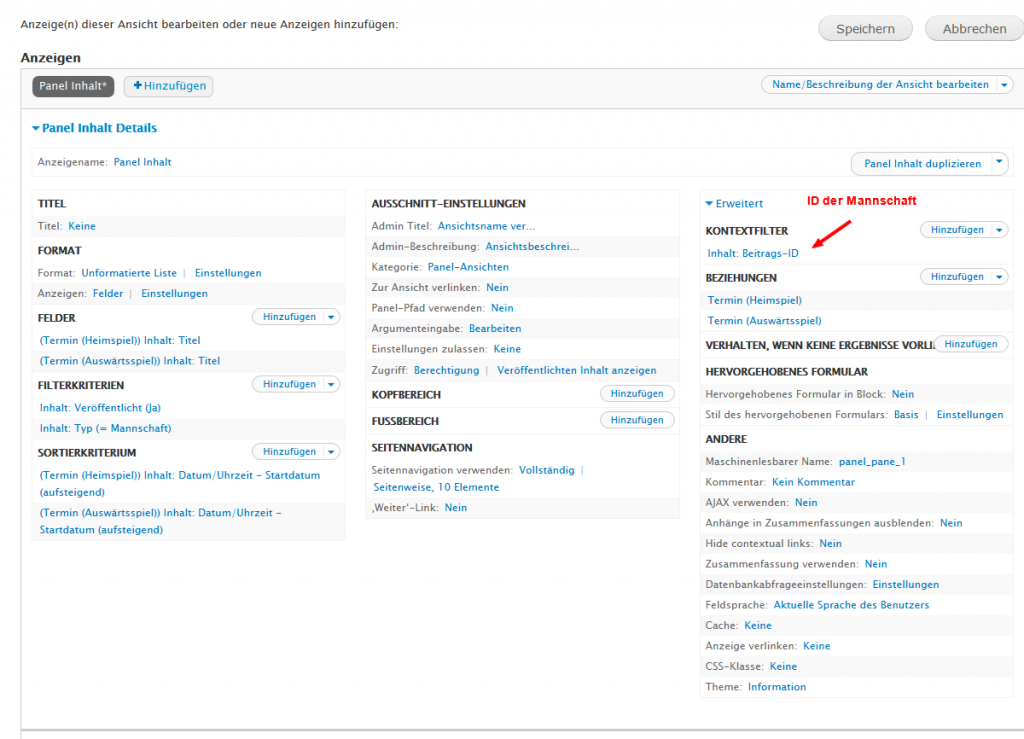1024x739 pixels.
Task: Collapse the Panel Inhalt Details section
Action: pyautogui.click(x=94, y=128)
